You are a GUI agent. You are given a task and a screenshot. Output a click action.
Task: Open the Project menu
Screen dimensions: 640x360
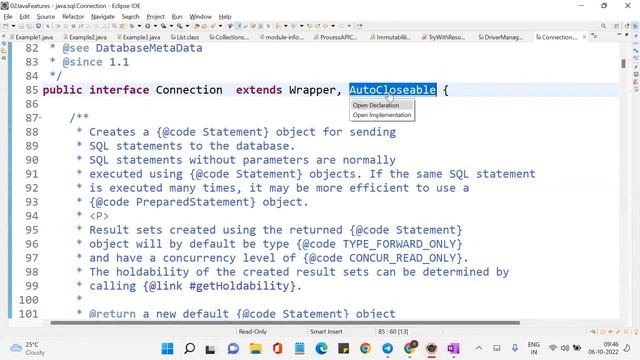[156, 17]
